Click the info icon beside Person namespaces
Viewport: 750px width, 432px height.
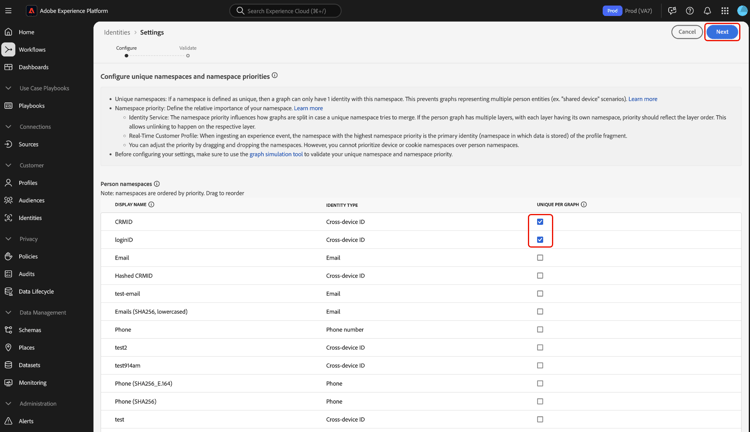click(x=157, y=184)
